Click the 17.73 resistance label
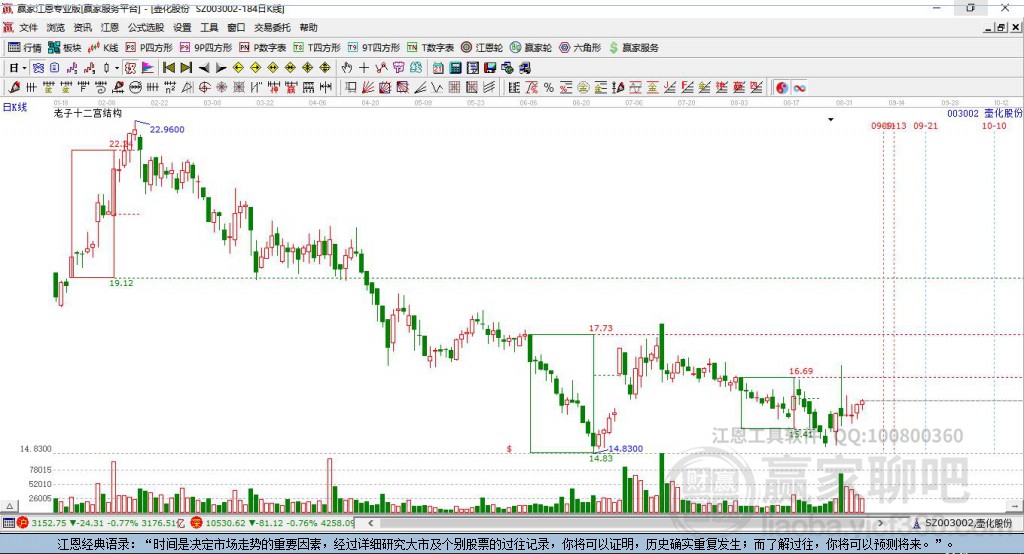Screen dimensions: 1024x554 click(x=601, y=328)
